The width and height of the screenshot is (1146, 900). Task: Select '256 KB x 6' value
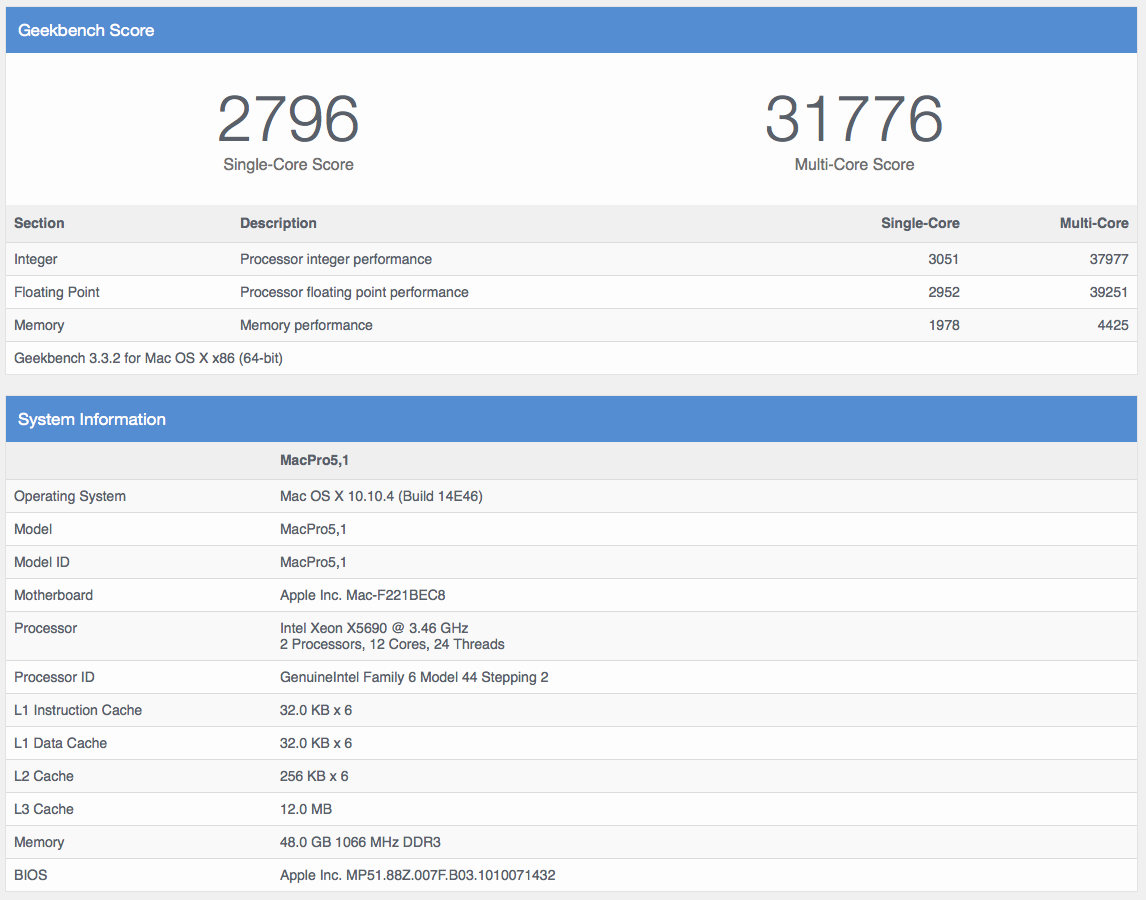tap(314, 776)
